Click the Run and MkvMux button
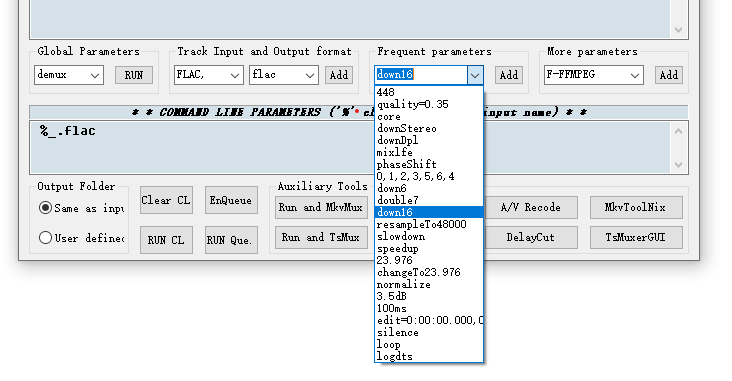This screenshot has height=381, width=732. 321,207
